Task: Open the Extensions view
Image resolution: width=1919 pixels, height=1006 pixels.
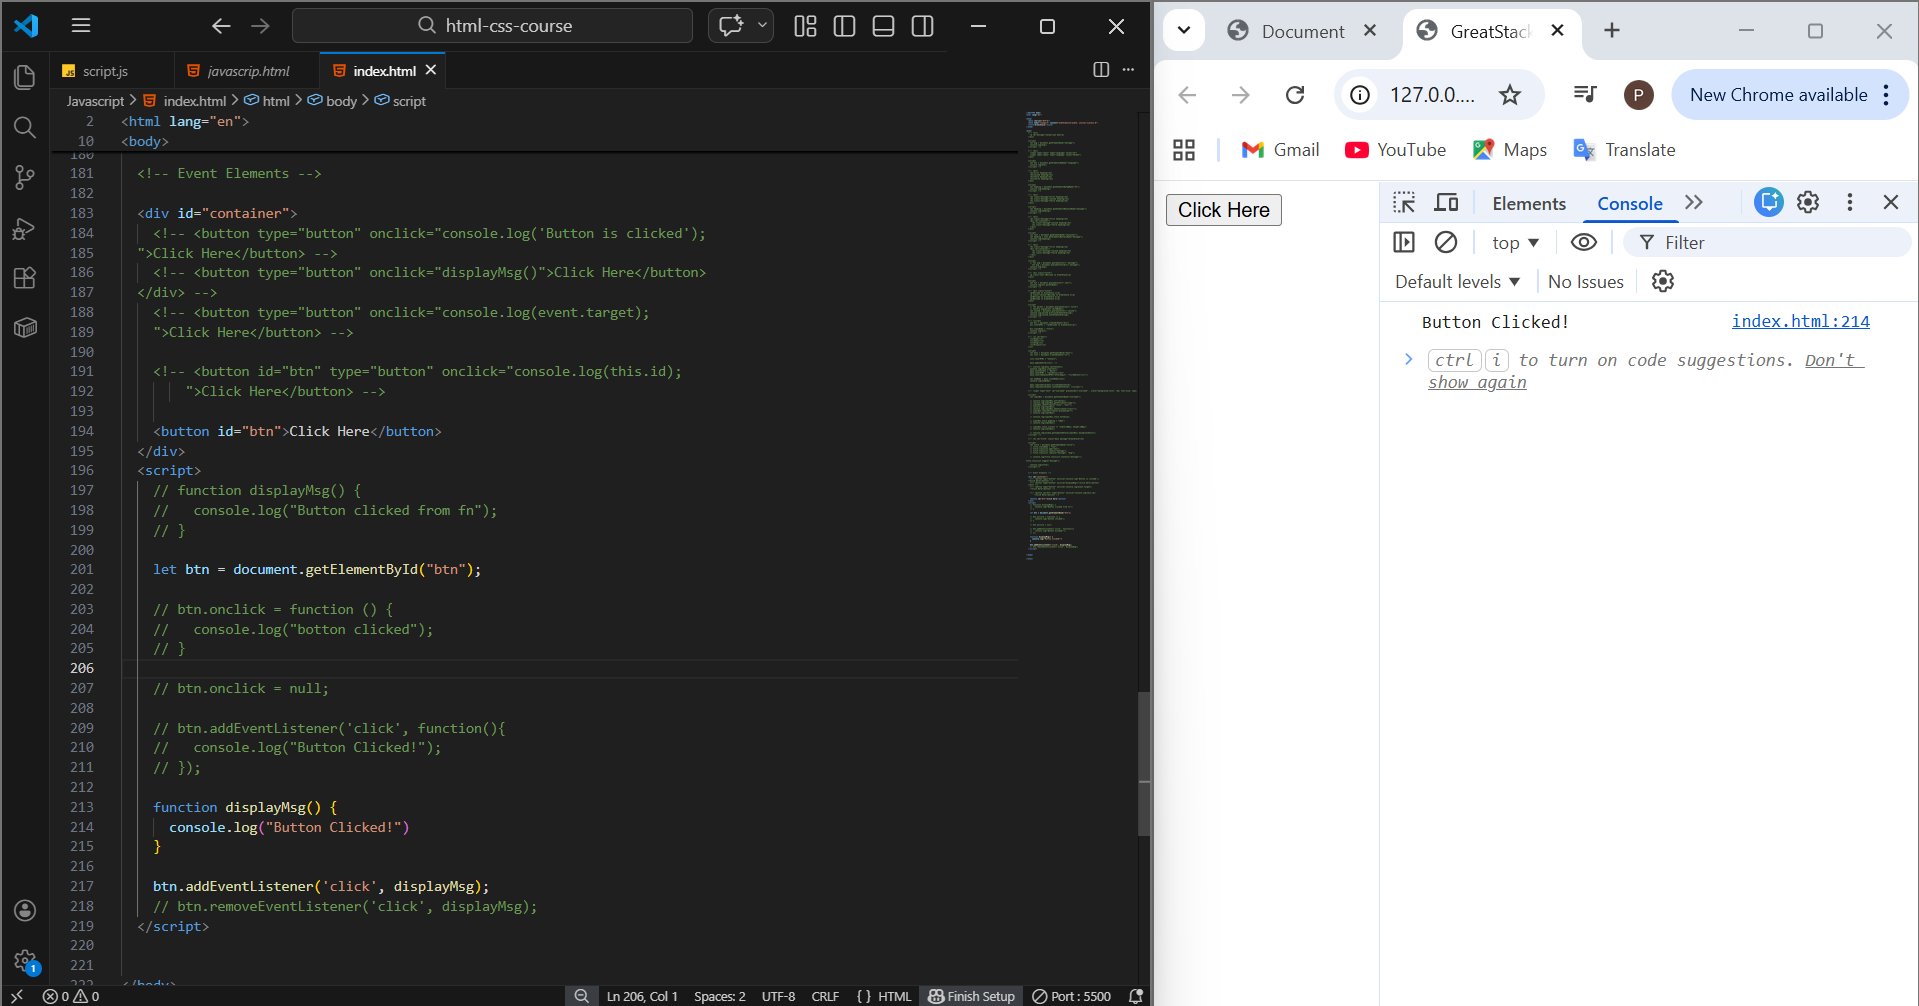Action: [x=25, y=278]
